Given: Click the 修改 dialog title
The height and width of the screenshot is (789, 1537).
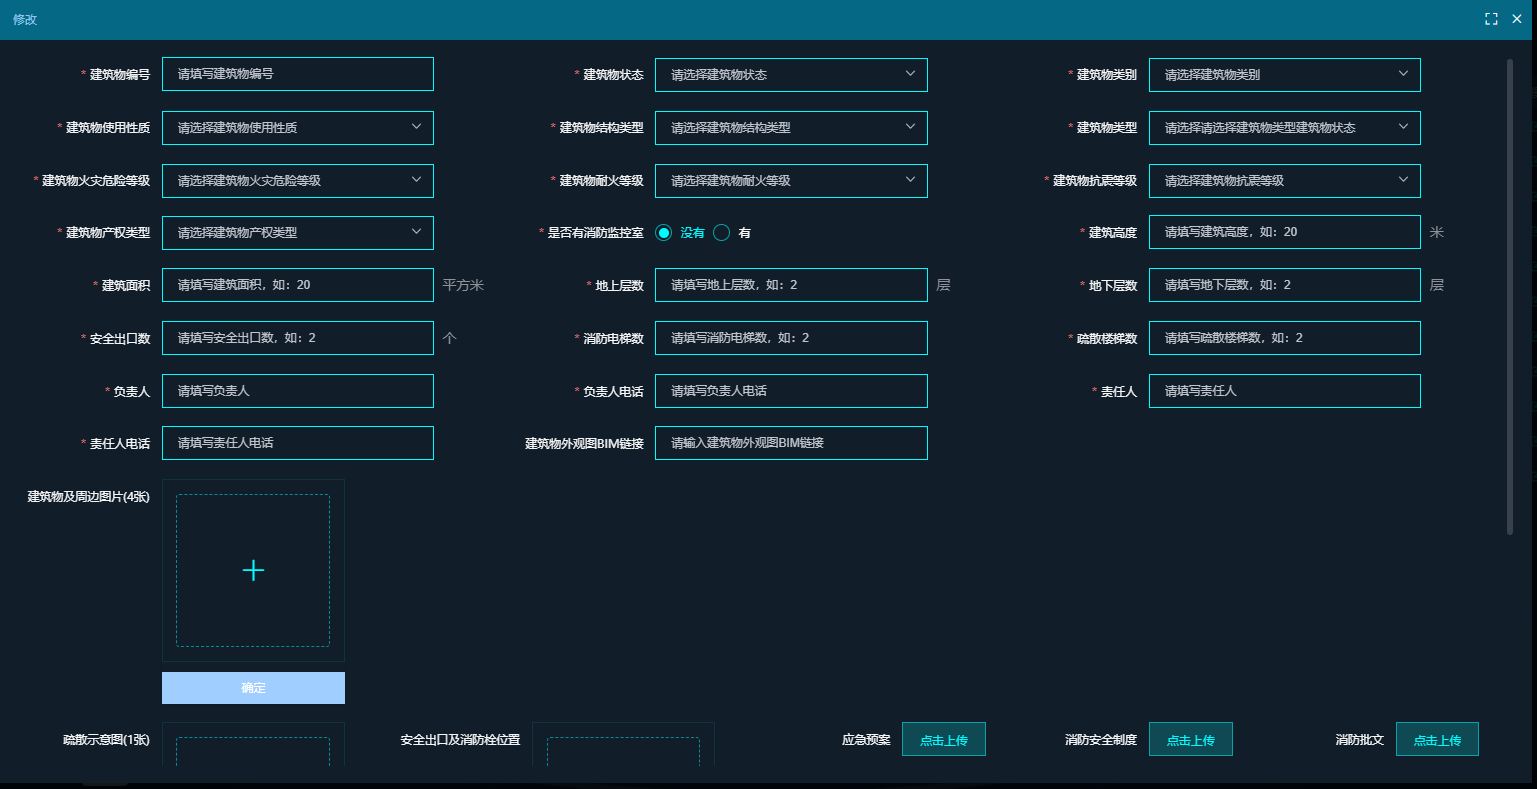Looking at the screenshot, I should (25, 19).
